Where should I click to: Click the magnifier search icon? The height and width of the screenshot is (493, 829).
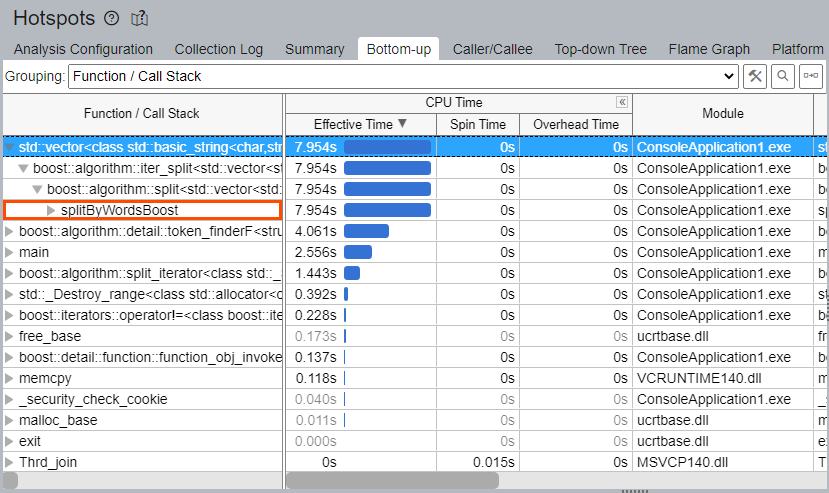point(782,76)
